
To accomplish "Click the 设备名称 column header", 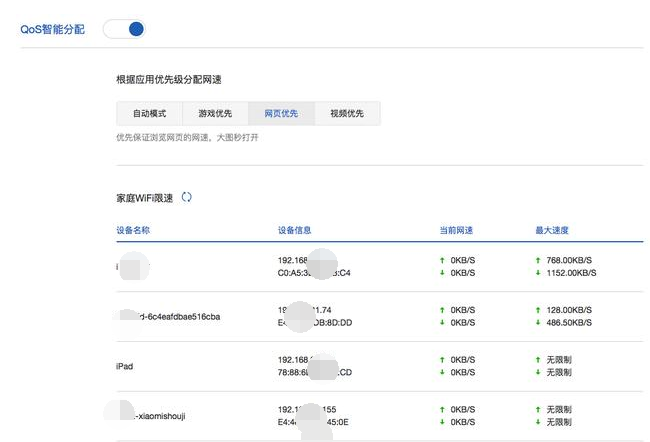I will 133,231.
